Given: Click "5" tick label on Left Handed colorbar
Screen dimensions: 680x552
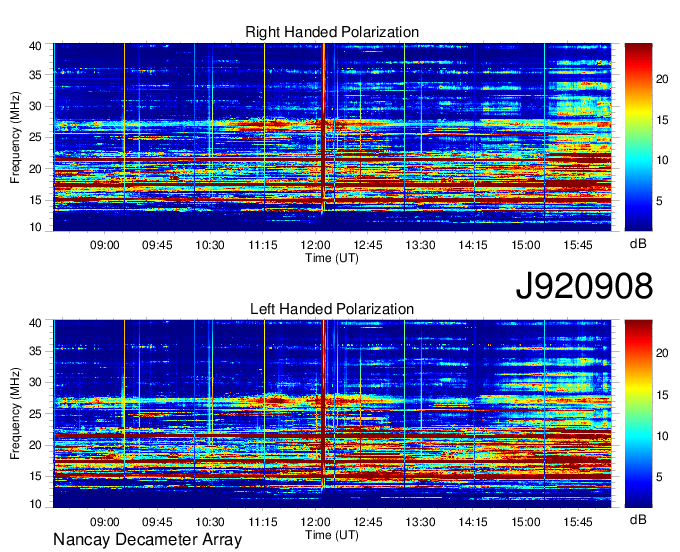Looking at the screenshot, I should (659, 477).
